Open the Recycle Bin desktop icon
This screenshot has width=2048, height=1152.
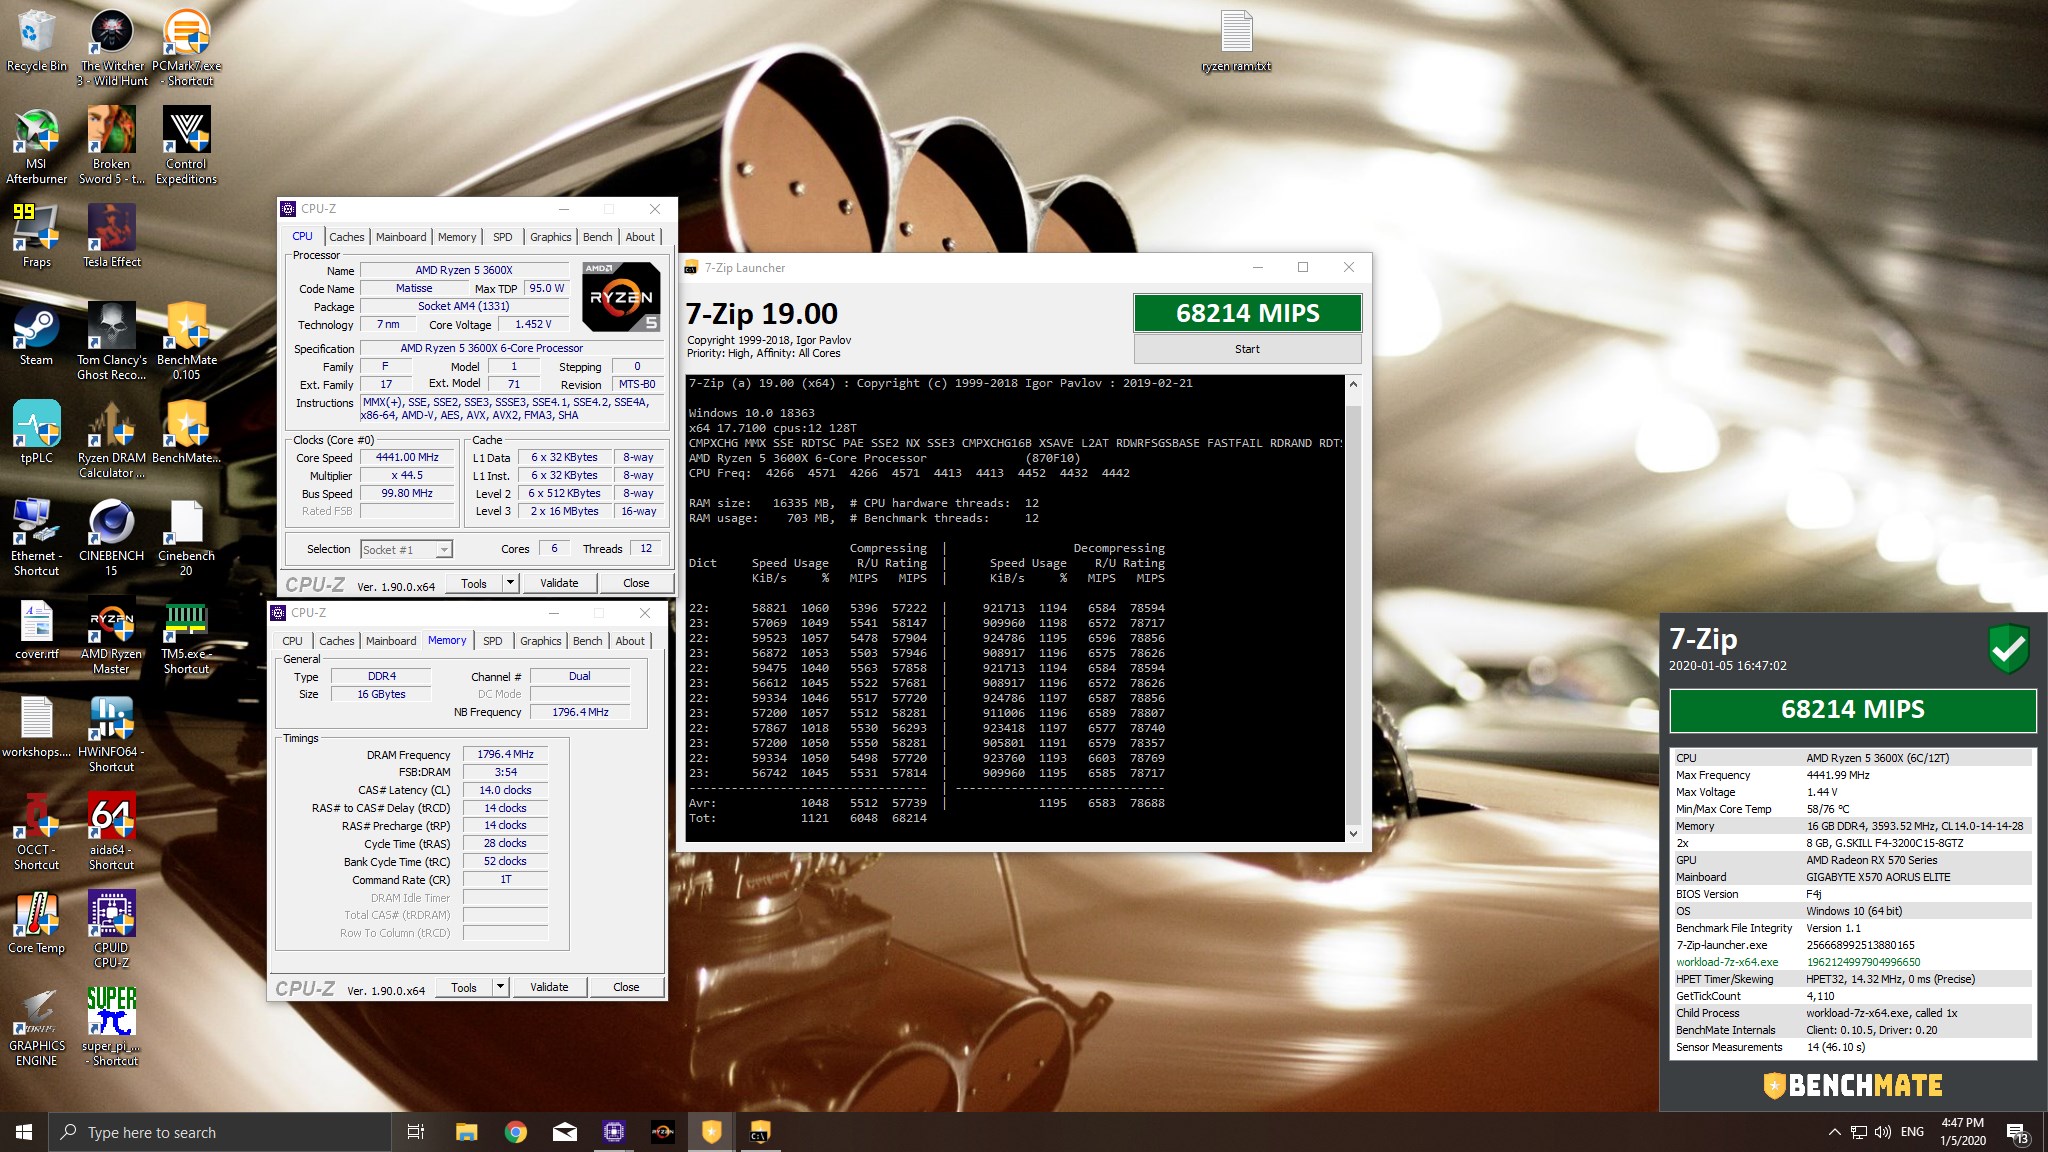[36, 41]
